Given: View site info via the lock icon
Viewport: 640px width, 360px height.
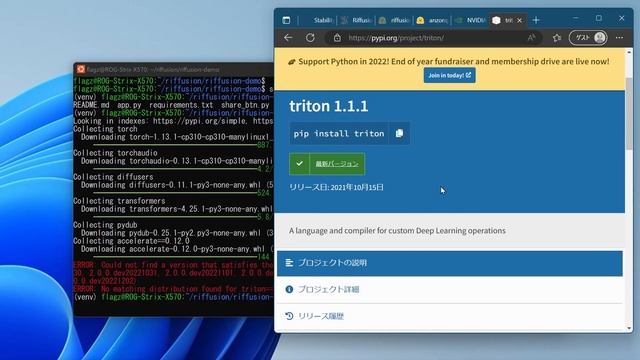Looking at the screenshot, I should (x=337, y=38).
